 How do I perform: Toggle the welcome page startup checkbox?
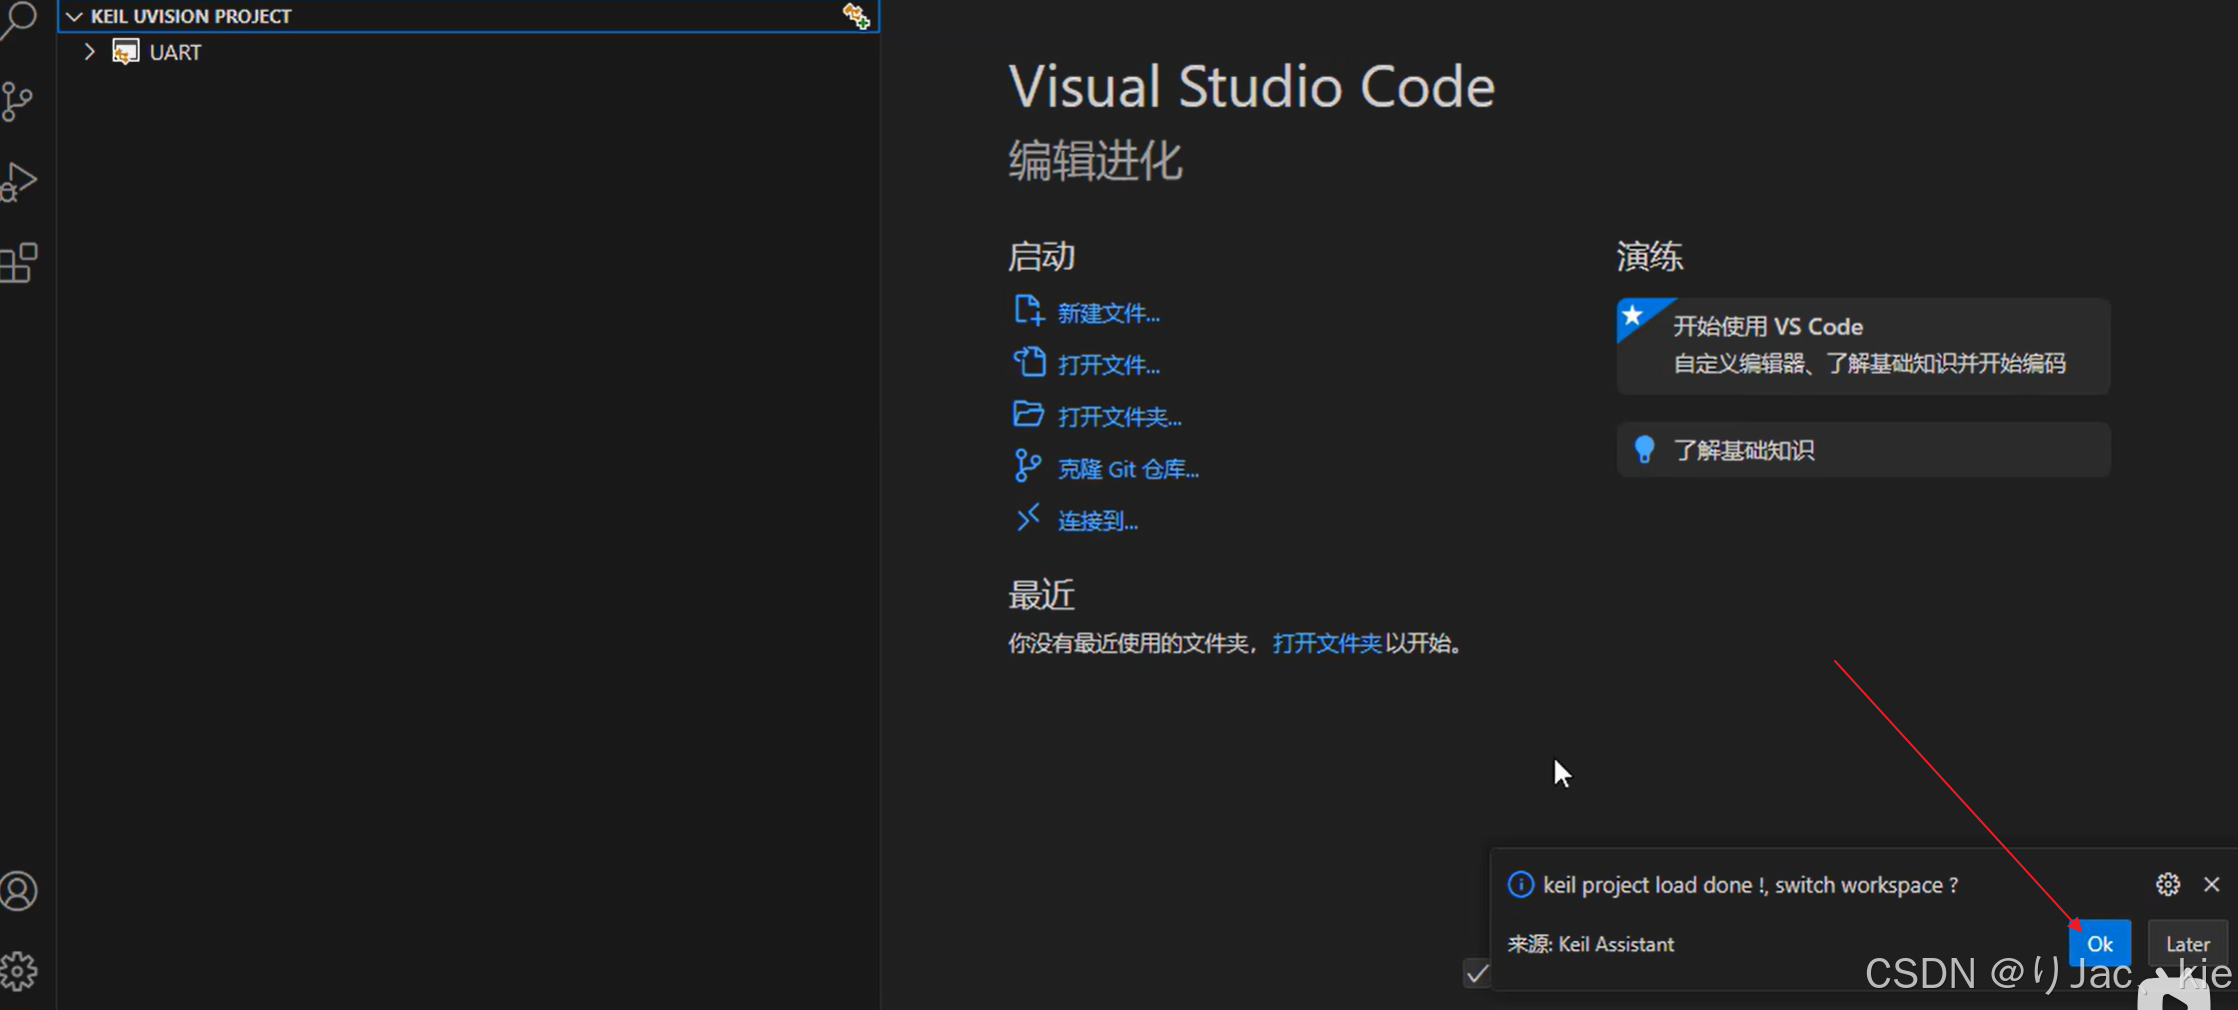click(1477, 974)
